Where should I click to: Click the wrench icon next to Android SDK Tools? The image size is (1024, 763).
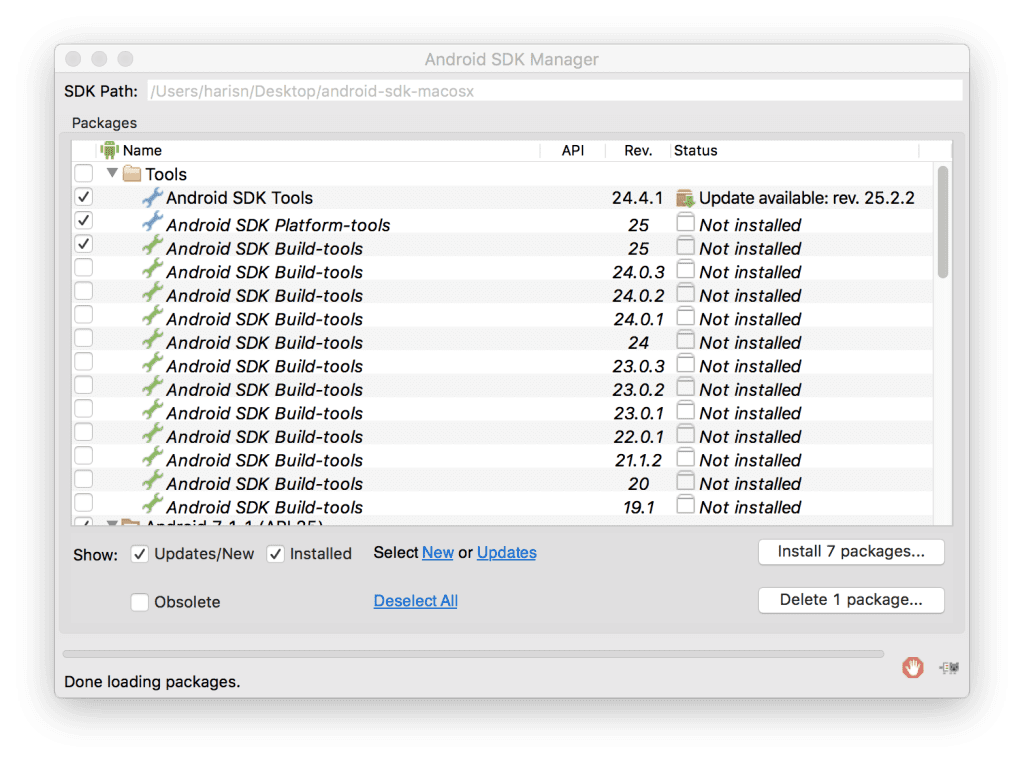click(x=151, y=197)
